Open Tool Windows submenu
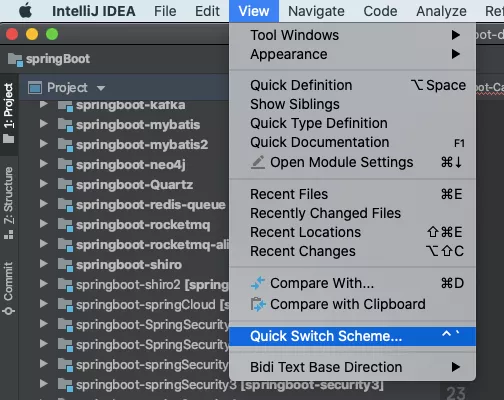Image resolution: width=504 pixels, height=400 pixels. (352, 35)
